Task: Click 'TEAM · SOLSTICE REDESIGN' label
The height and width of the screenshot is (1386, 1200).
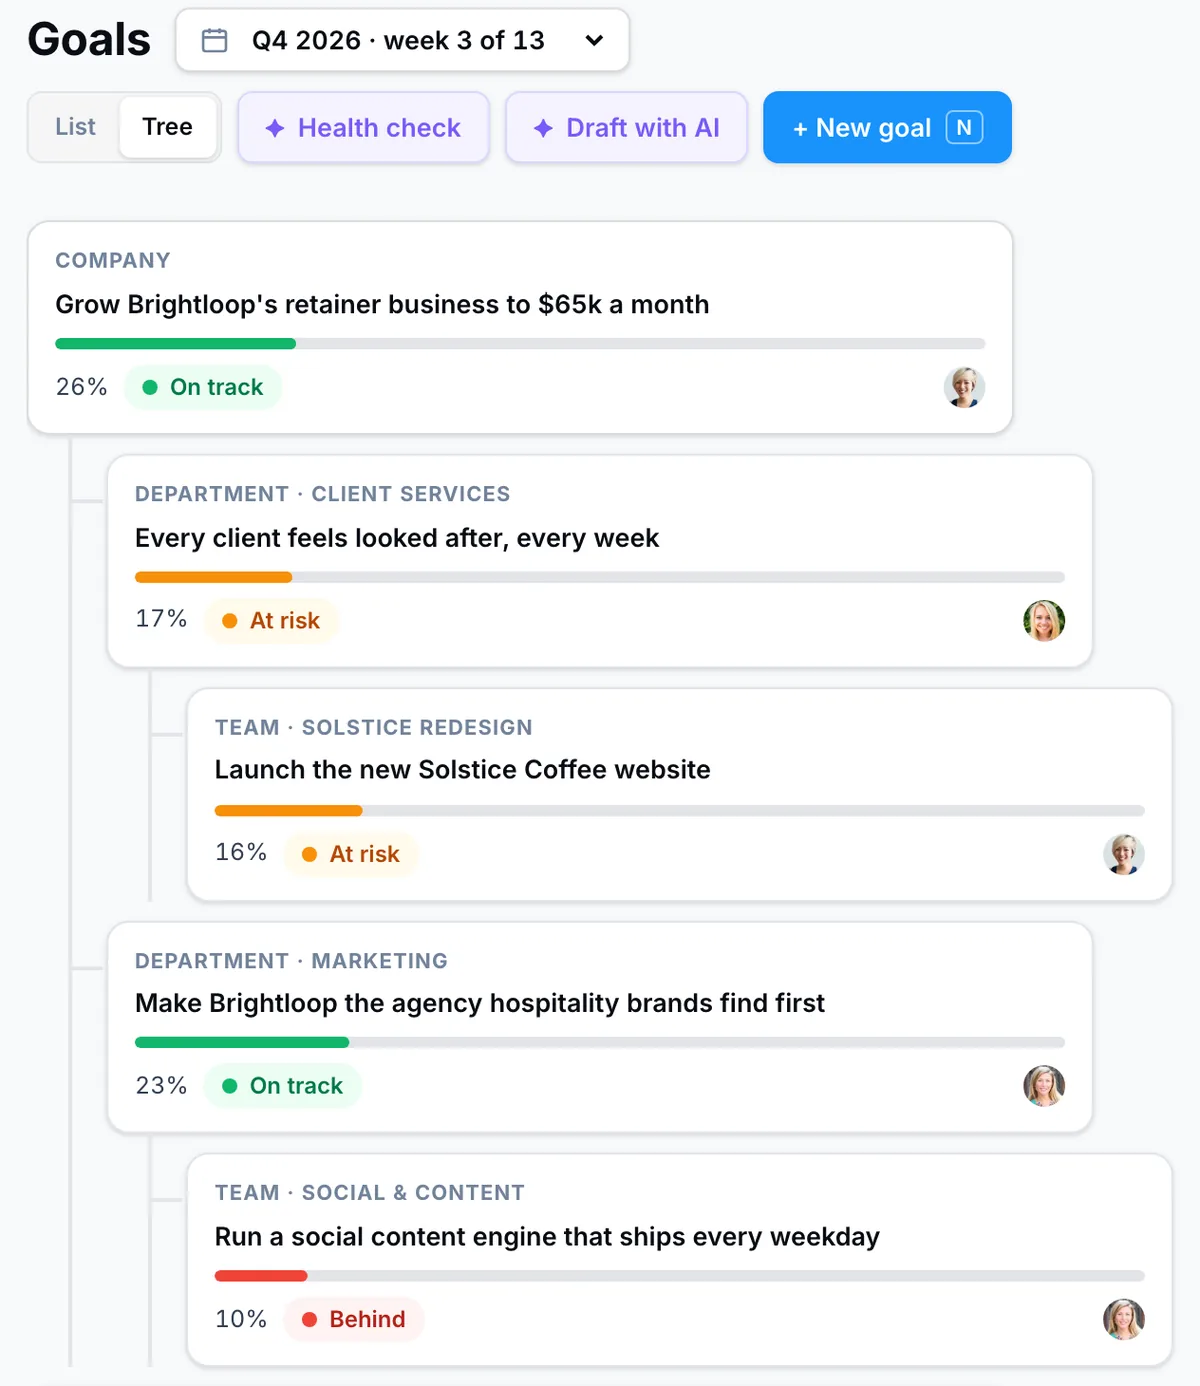Action: (x=374, y=727)
